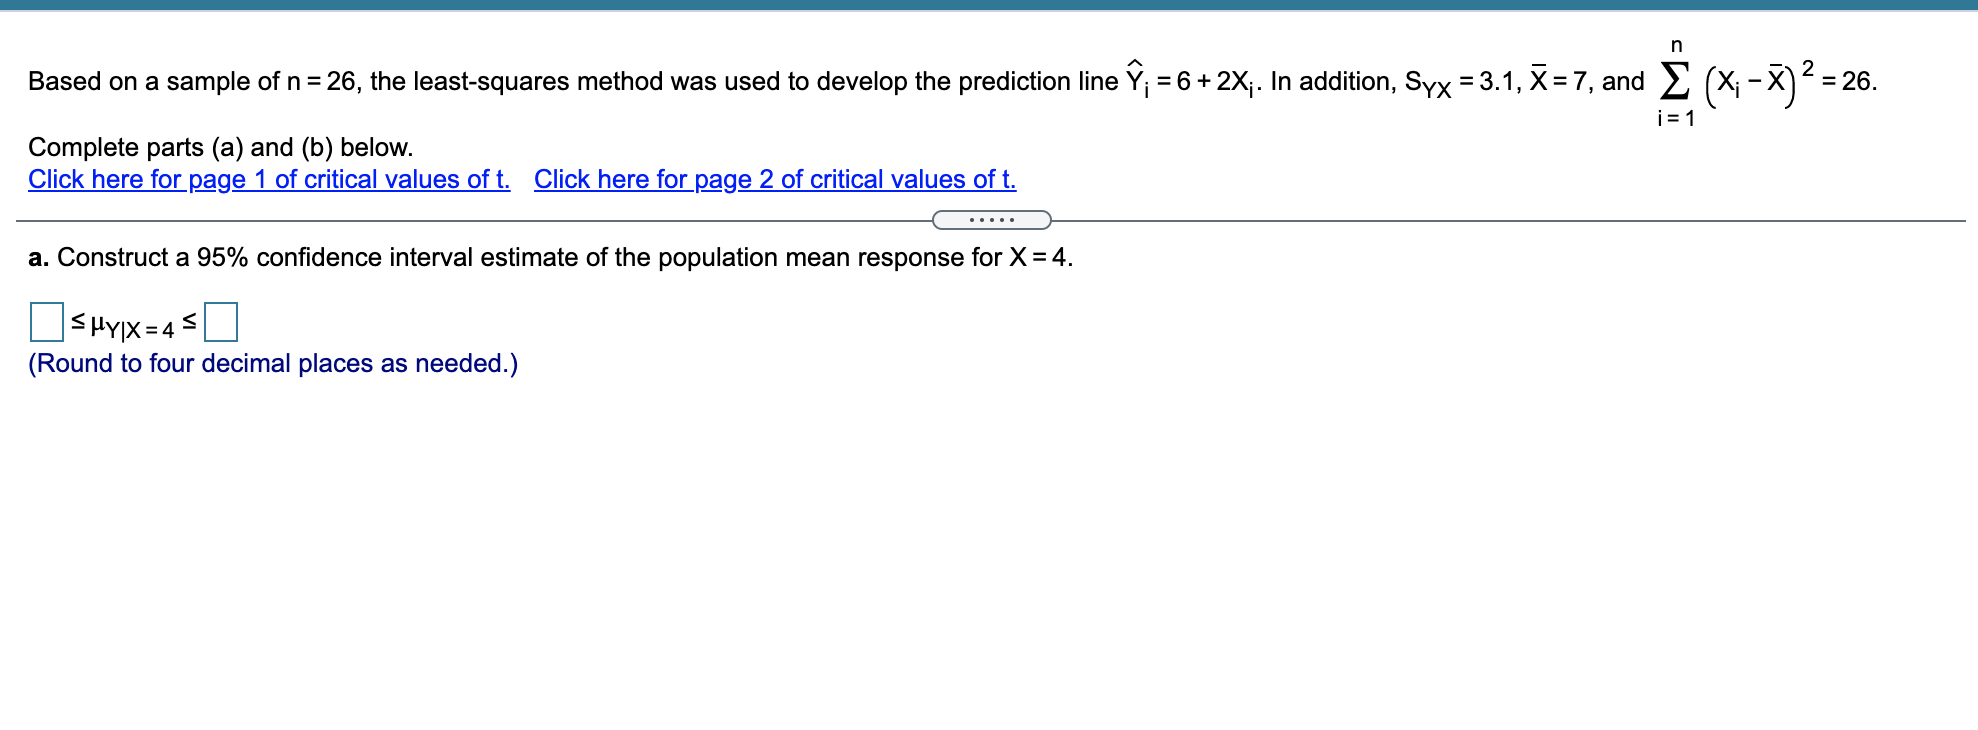
Task: Click the page 1 critical values hyperlink
Action: point(266,180)
